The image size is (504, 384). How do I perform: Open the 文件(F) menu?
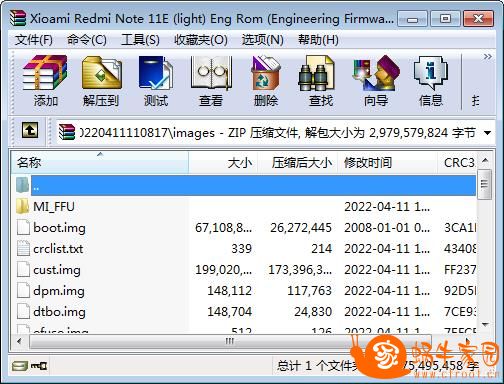(34, 40)
